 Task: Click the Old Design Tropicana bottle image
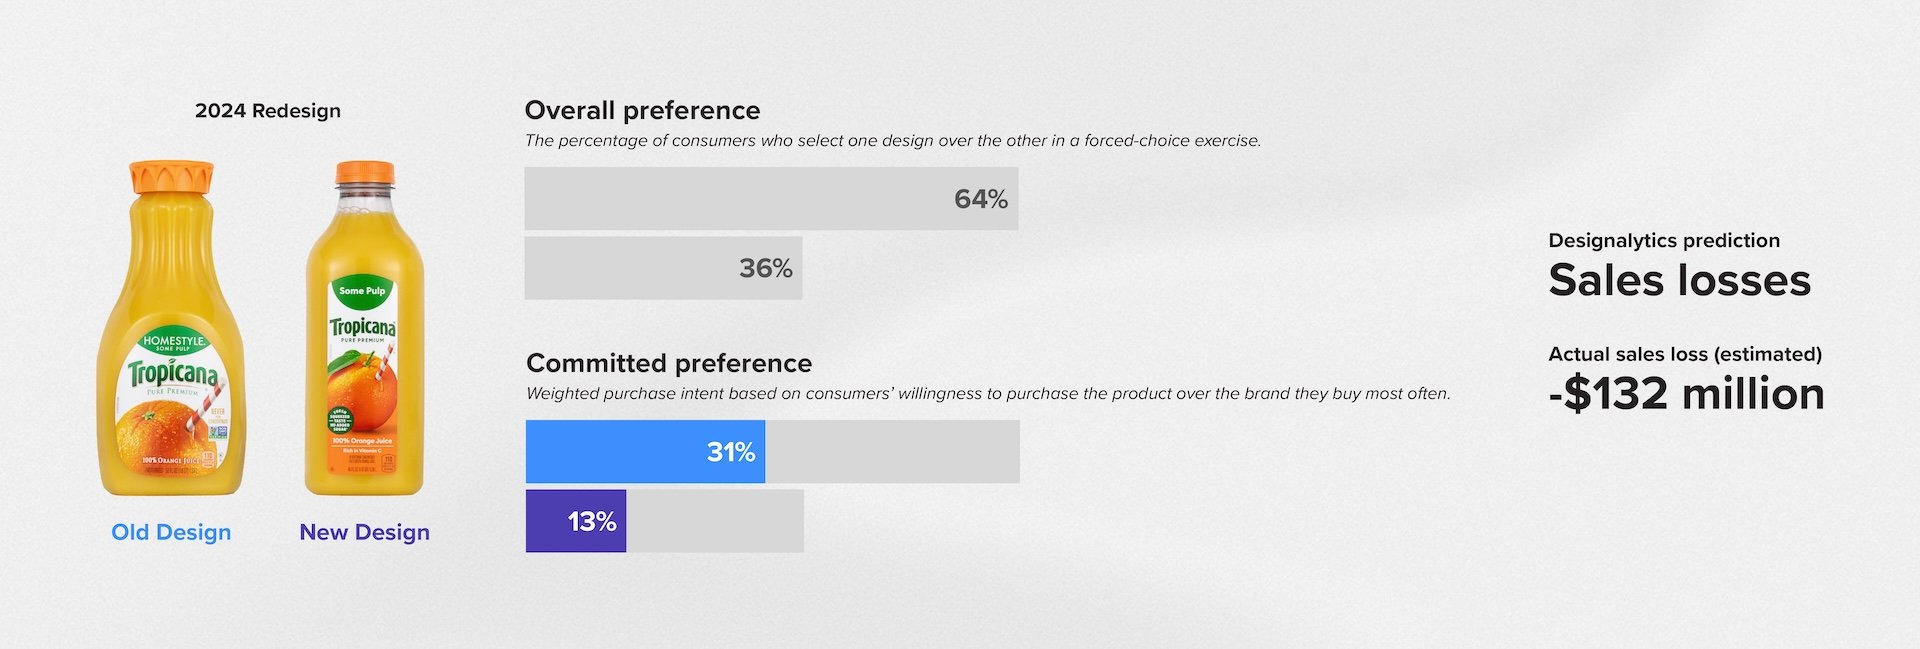171,328
